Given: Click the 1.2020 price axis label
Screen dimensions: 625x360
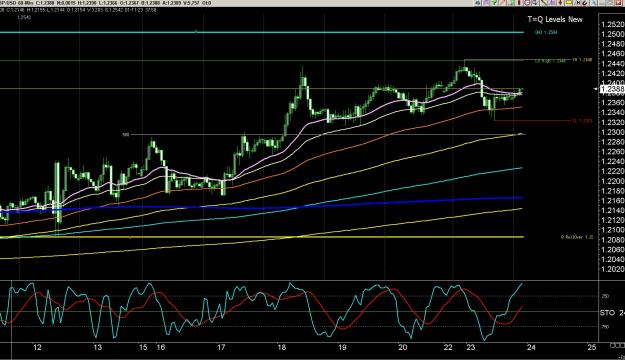Looking at the screenshot, I should click(613, 269).
